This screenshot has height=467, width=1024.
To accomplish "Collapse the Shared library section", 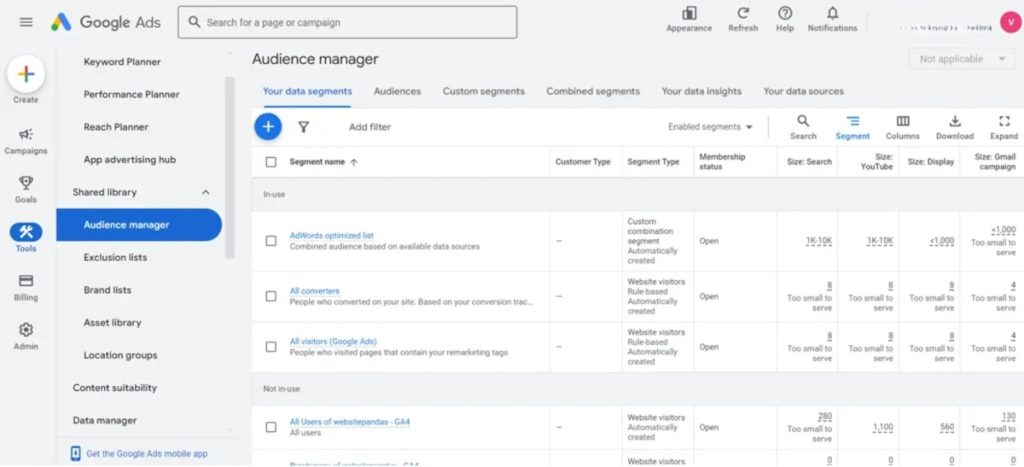I will [x=206, y=192].
